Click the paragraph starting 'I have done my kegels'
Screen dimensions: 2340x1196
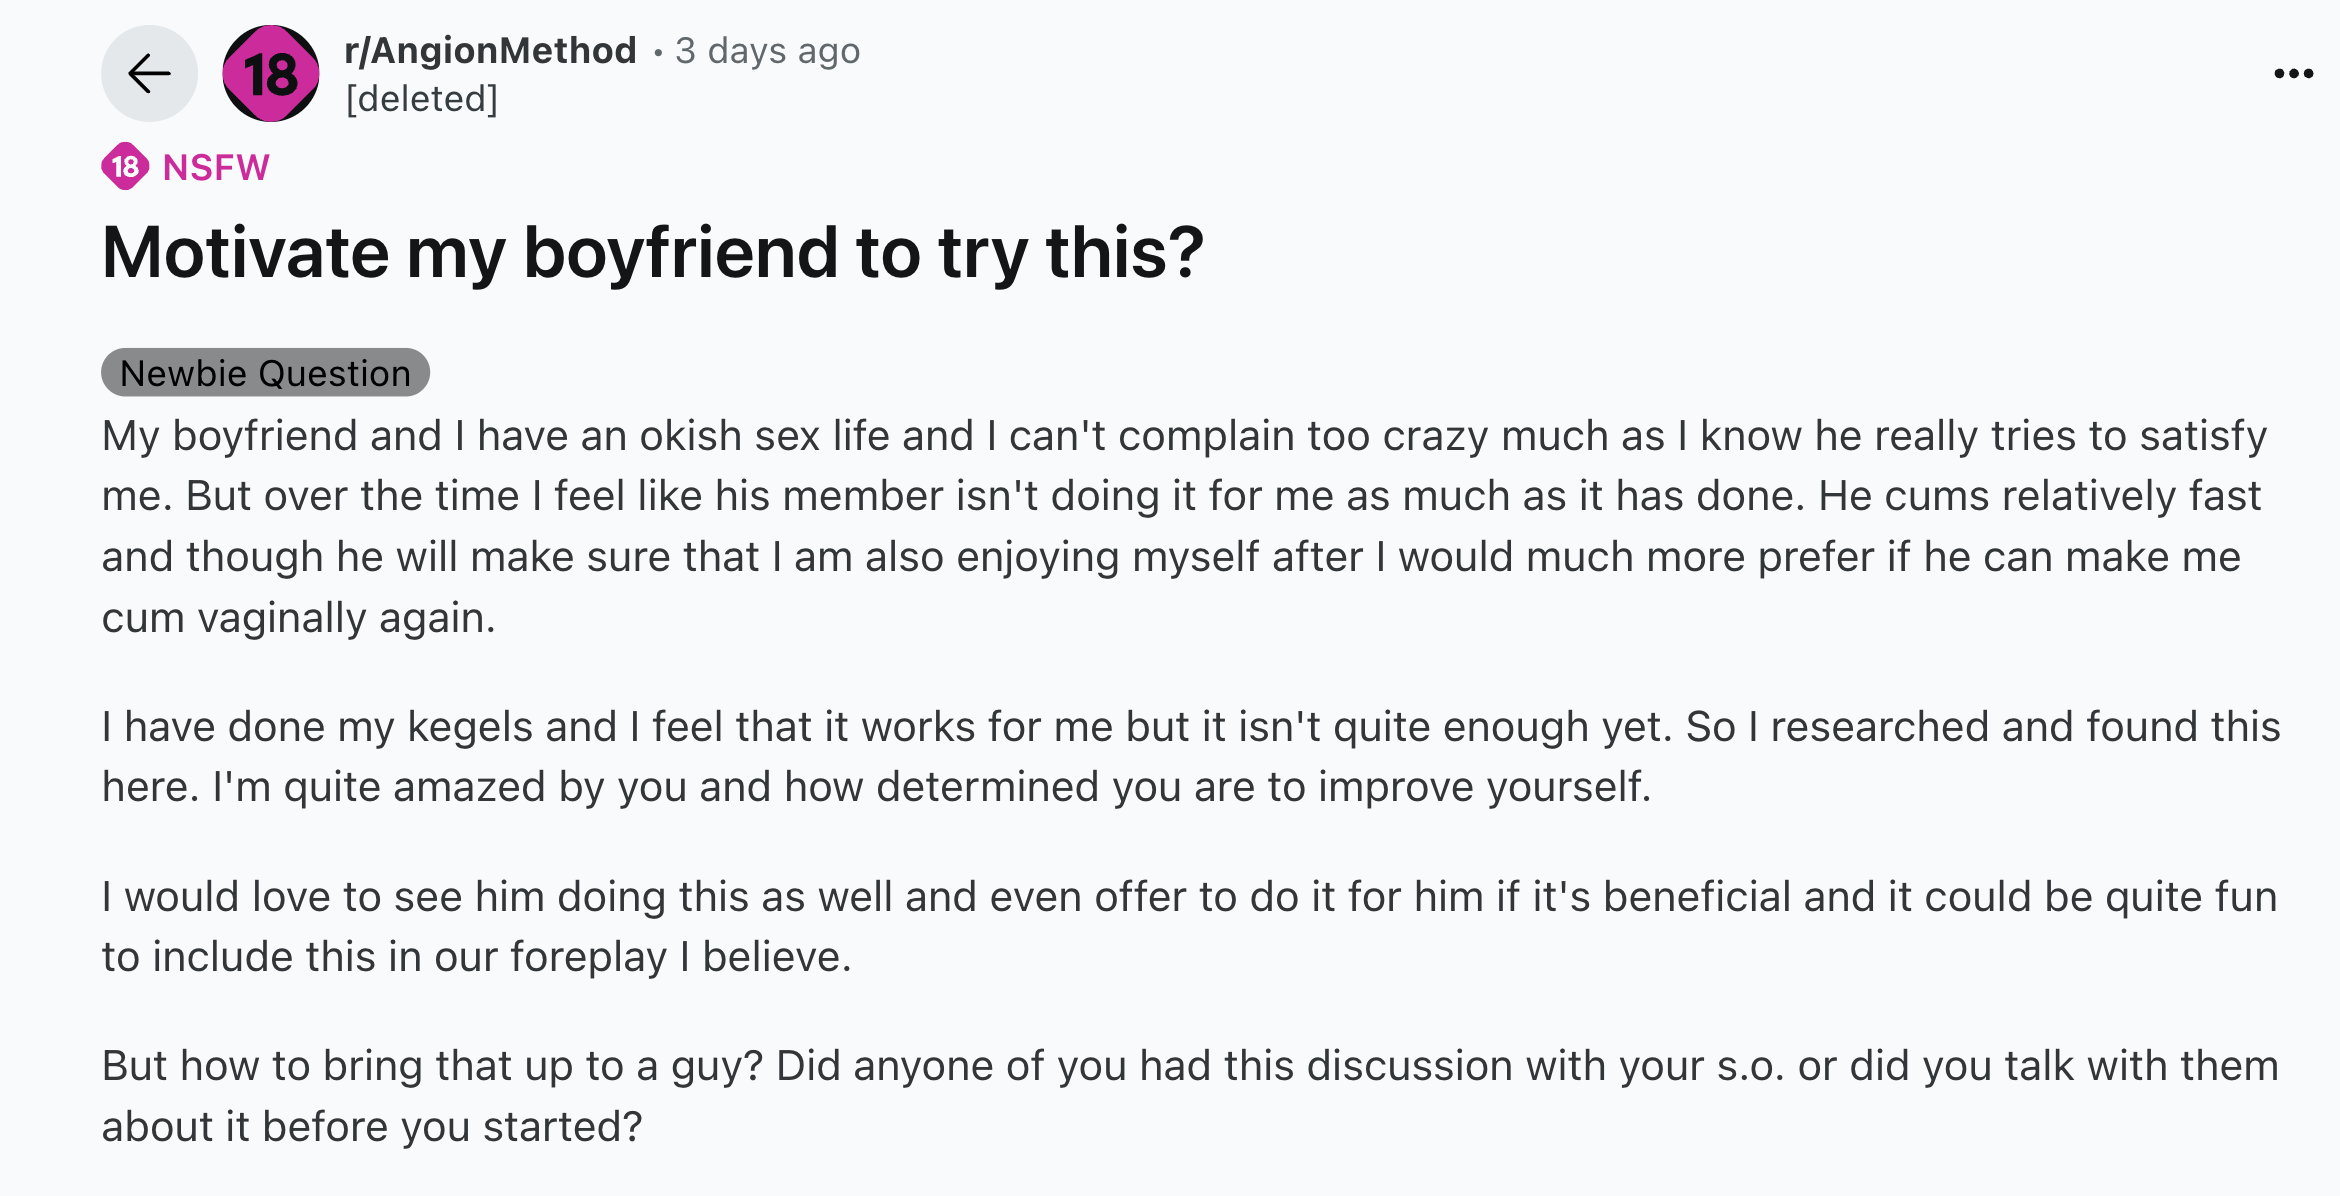[1190, 757]
